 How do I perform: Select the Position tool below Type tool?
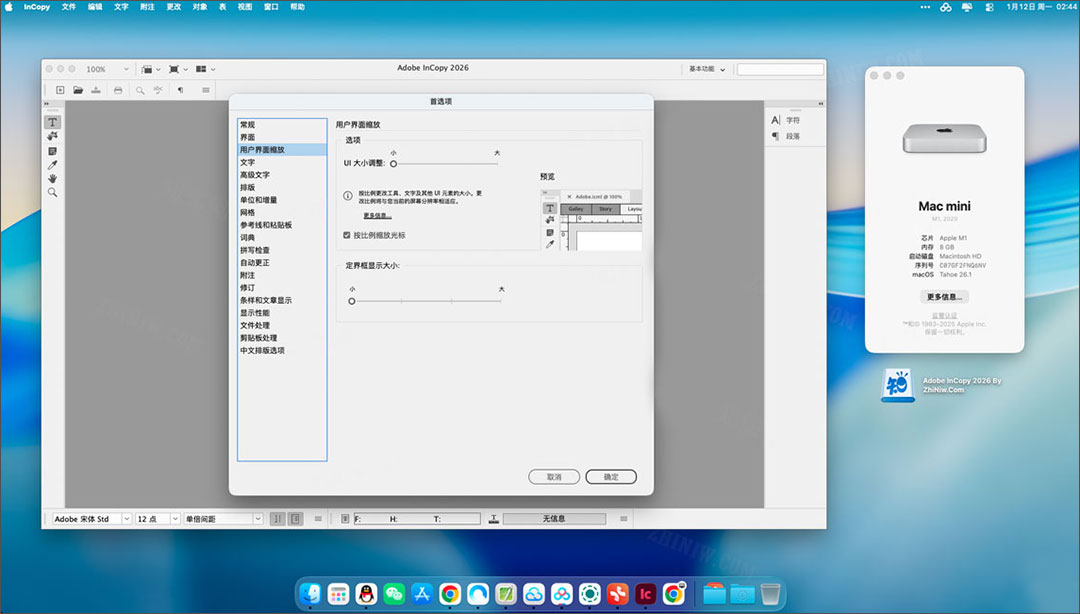point(52,136)
